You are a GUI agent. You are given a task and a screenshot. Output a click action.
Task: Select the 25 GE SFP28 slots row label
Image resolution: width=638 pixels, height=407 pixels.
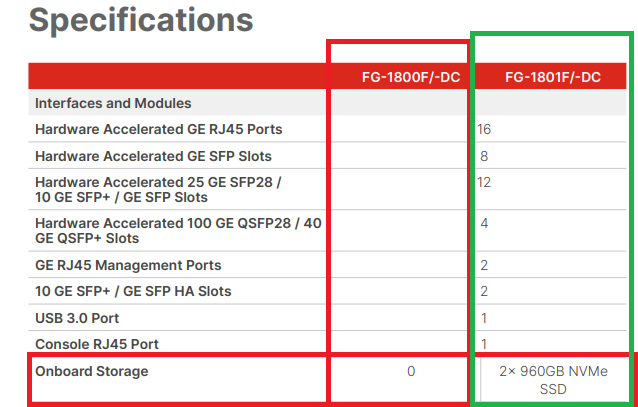158,189
